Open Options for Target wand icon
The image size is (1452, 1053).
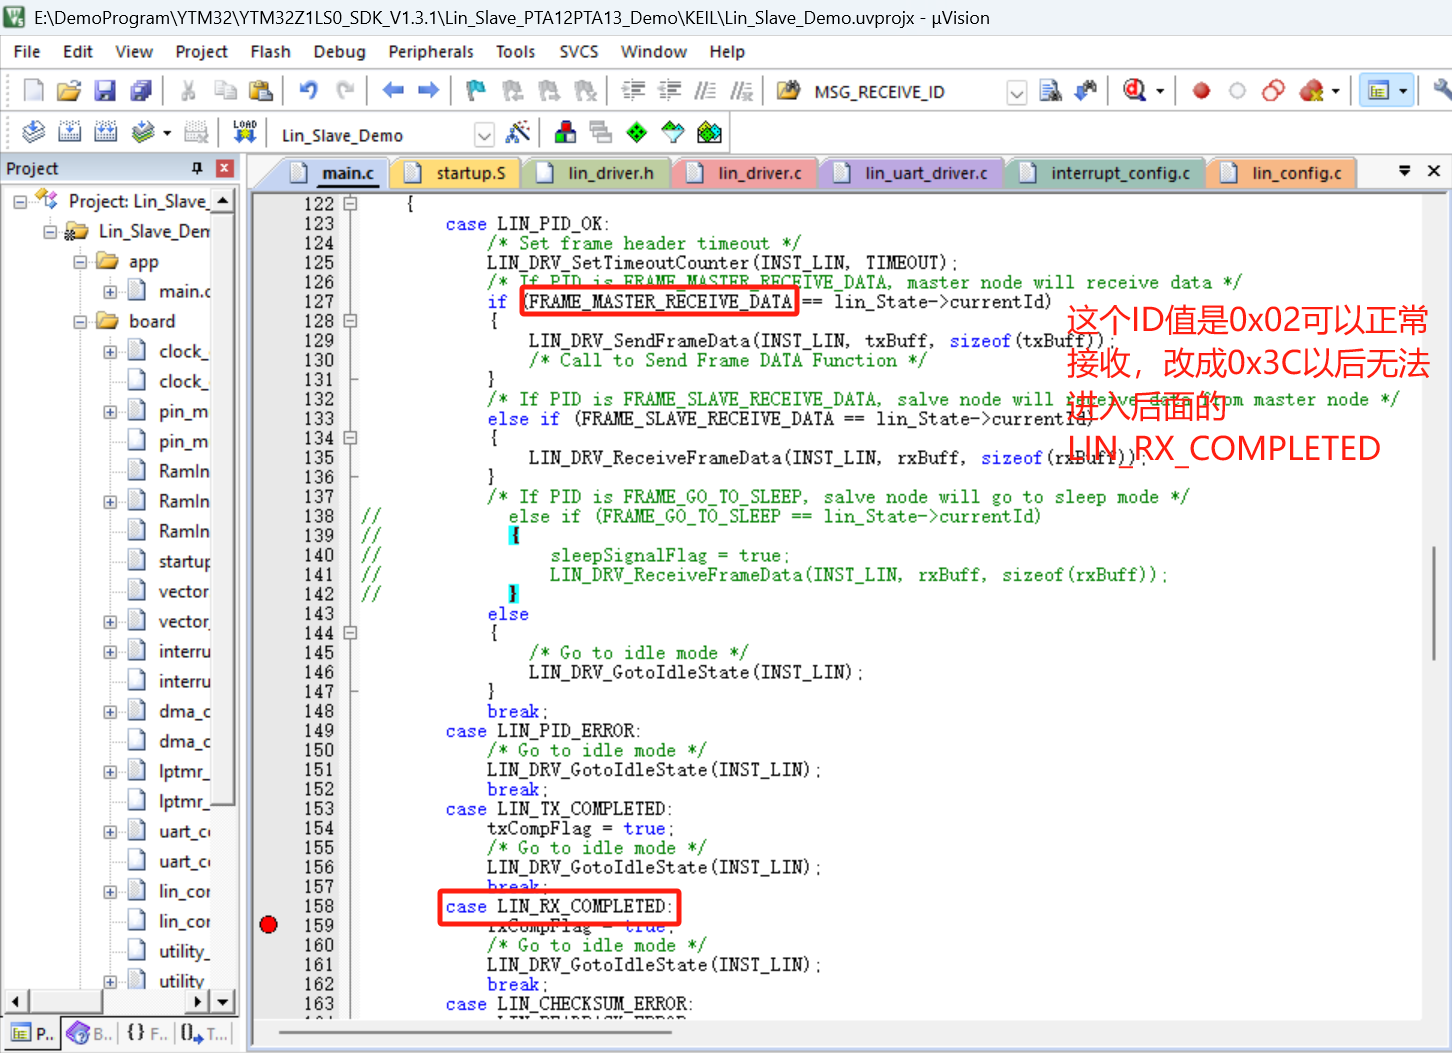[x=518, y=132]
